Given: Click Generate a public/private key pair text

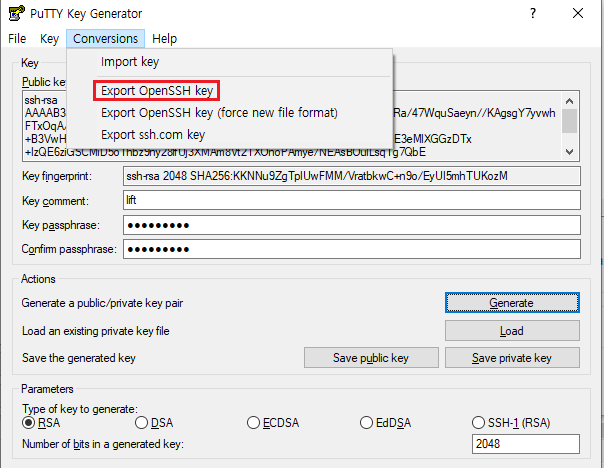Looking at the screenshot, I should (x=102, y=303).
